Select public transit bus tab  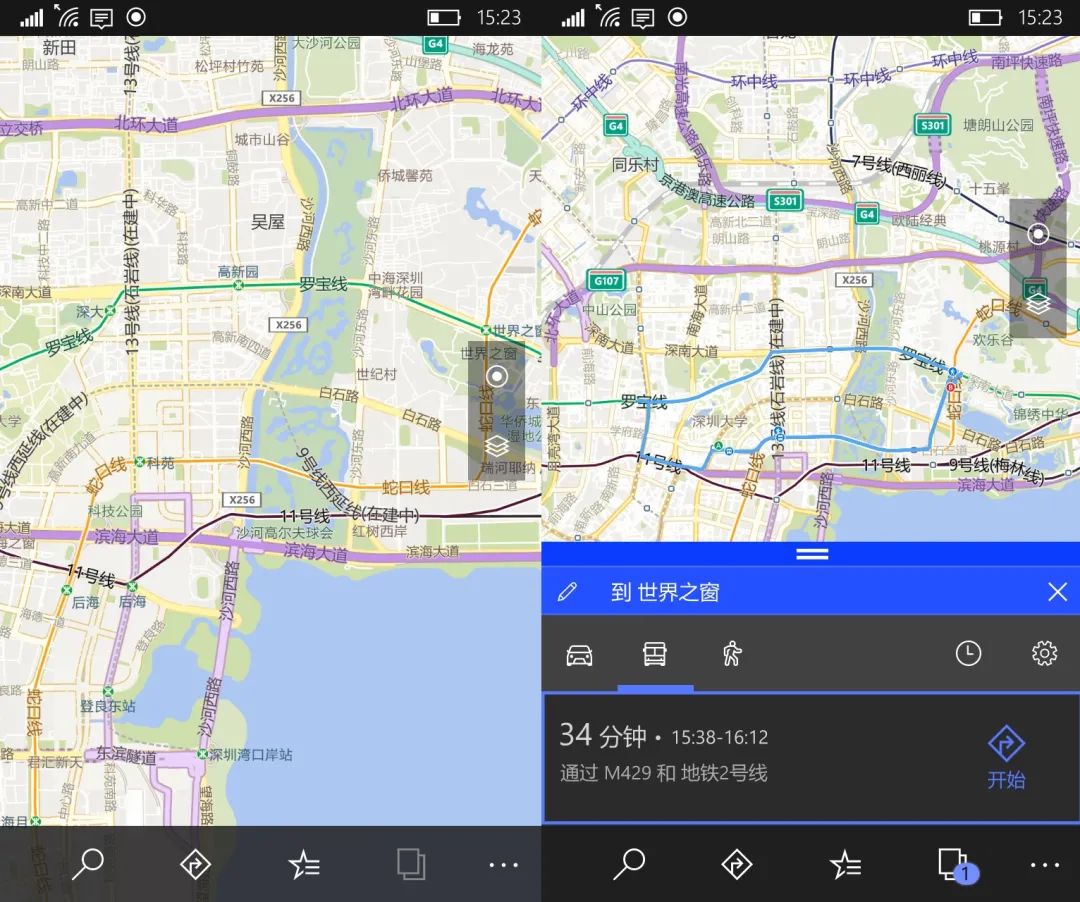tap(654, 654)
